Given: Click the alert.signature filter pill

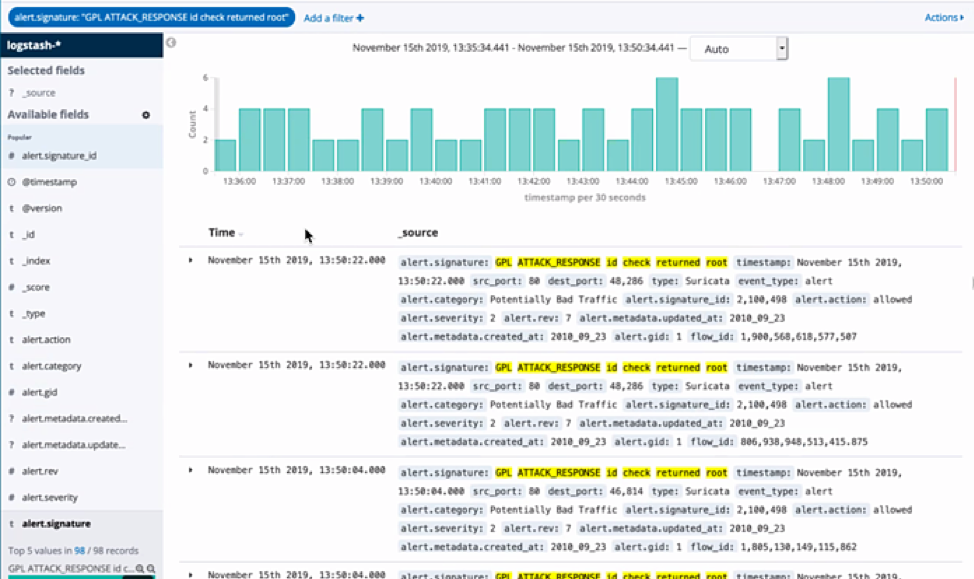Looking at the screenshot, I should click(x=151, y=17).
